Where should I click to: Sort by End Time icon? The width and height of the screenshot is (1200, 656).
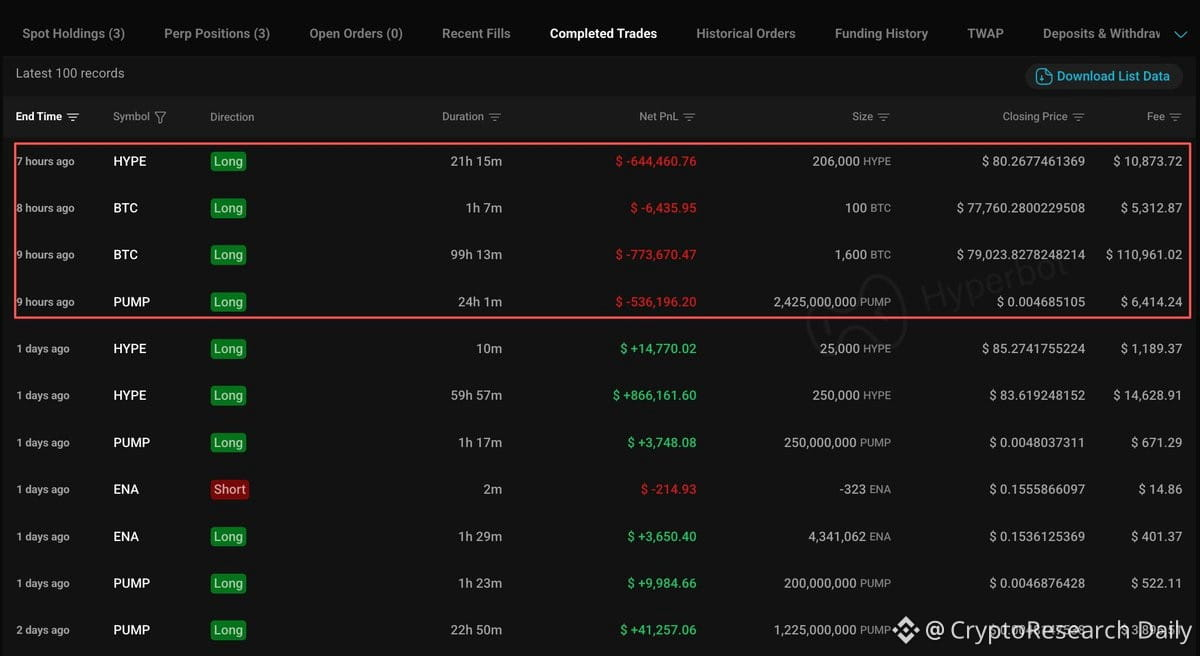pyautogui.click(x=73, y=117)
